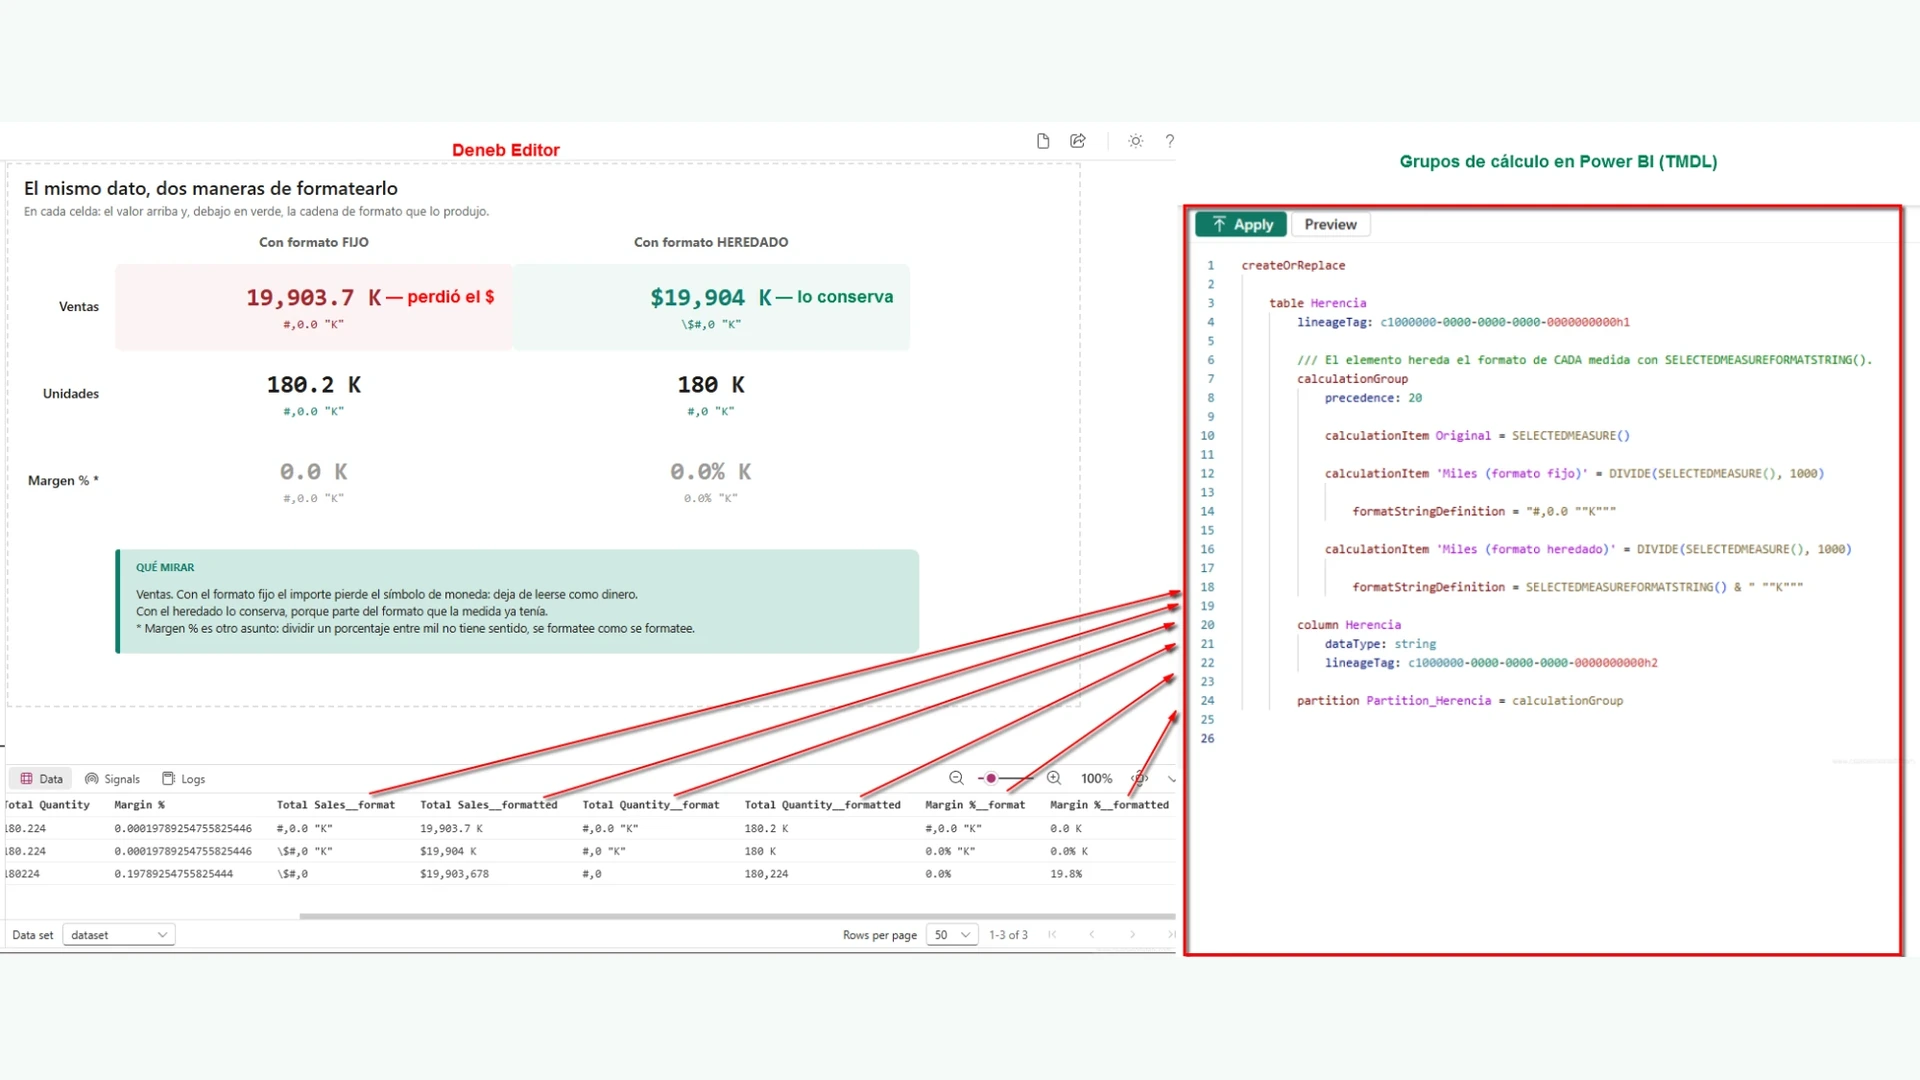Open the export/share specification icon
This screenshot has height=1080, width=1920.
[x=1078, y=141]
